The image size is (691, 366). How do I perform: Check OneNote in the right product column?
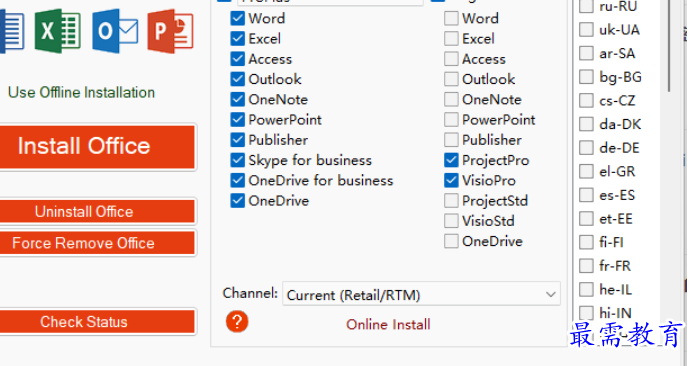pos(451,100)
